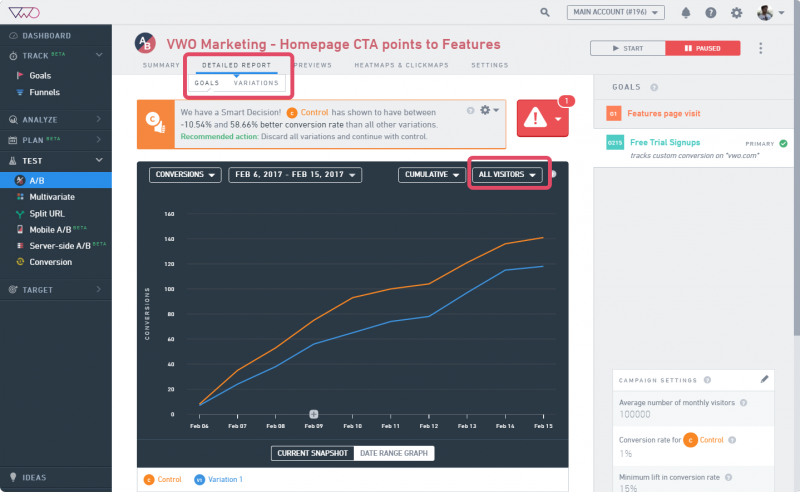Click the Smart Decision info icon
800x492 pixels.
point(470,110)
